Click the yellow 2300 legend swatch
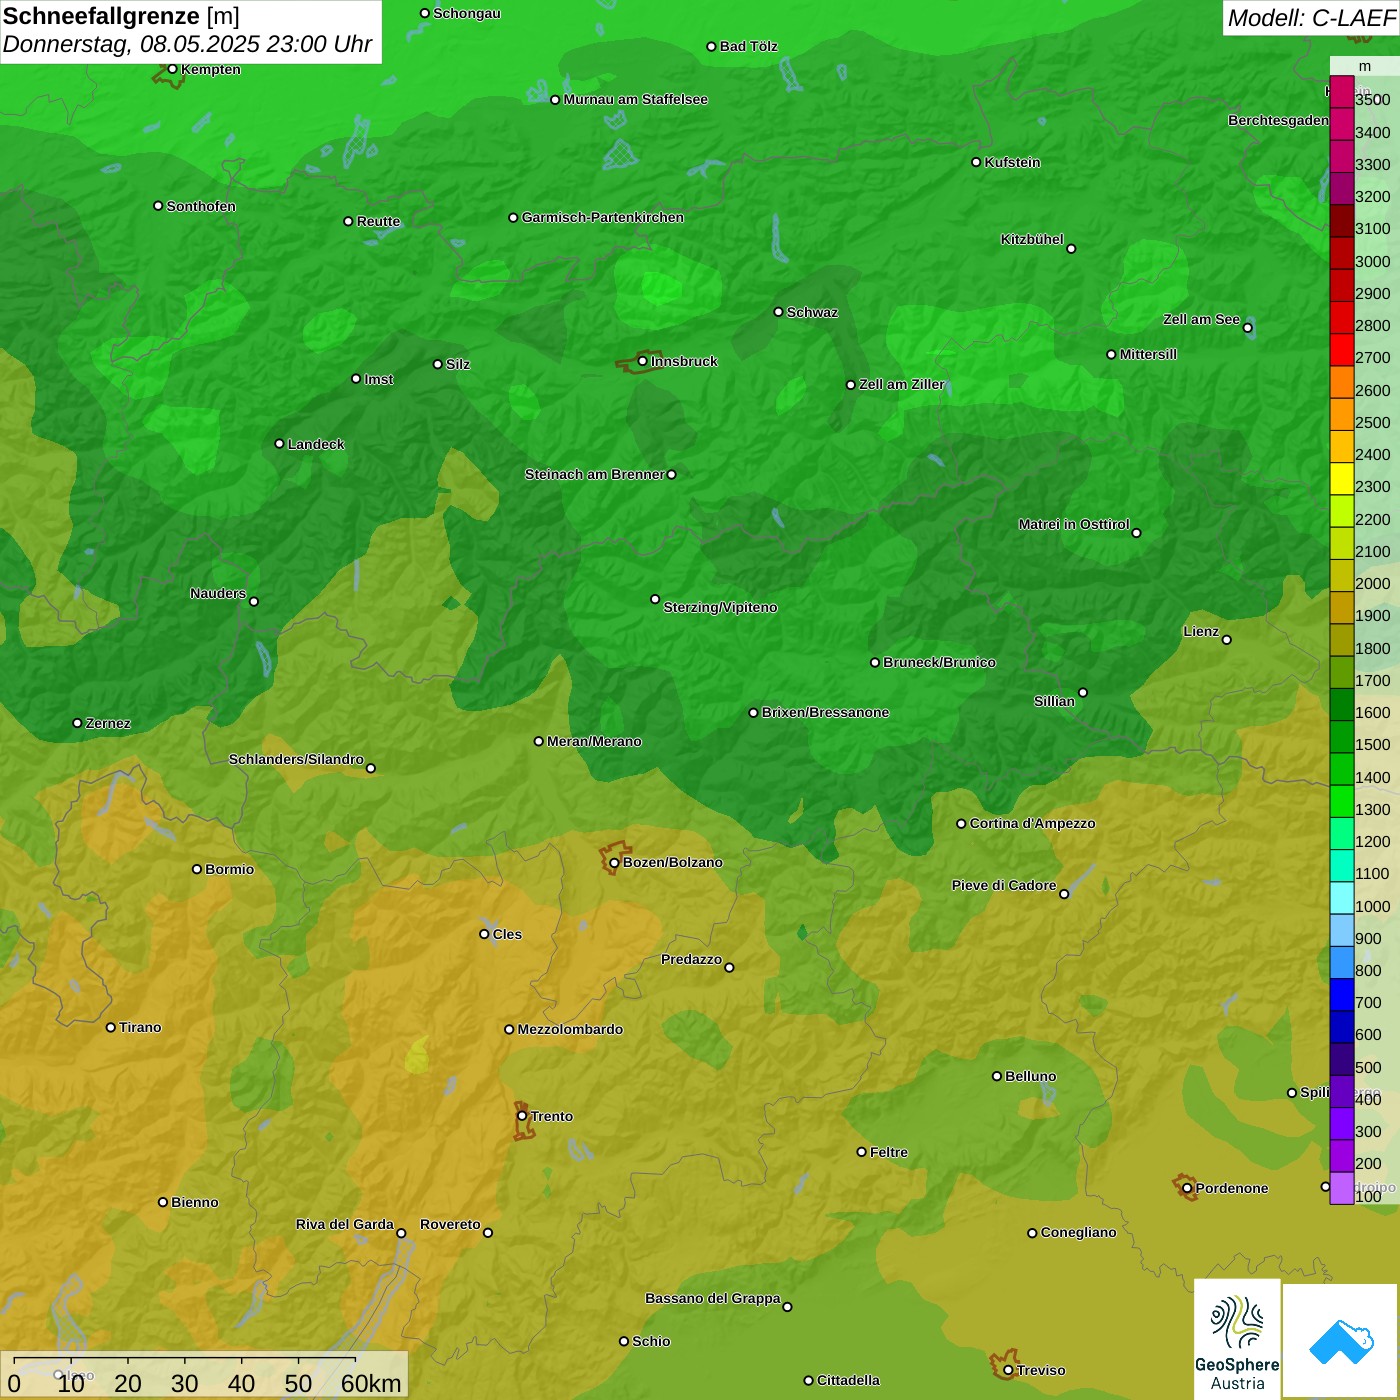1400x1400 pixels. coord(1342,479)
